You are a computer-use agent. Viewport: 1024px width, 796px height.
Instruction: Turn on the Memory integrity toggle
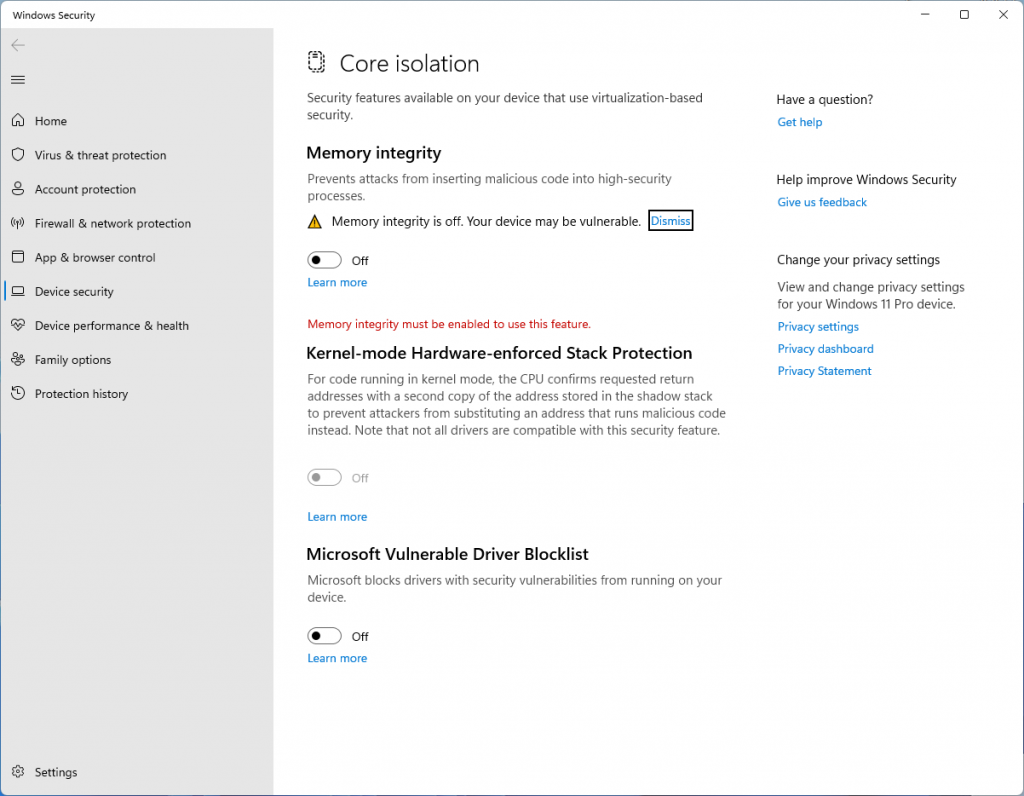[325, 261]
